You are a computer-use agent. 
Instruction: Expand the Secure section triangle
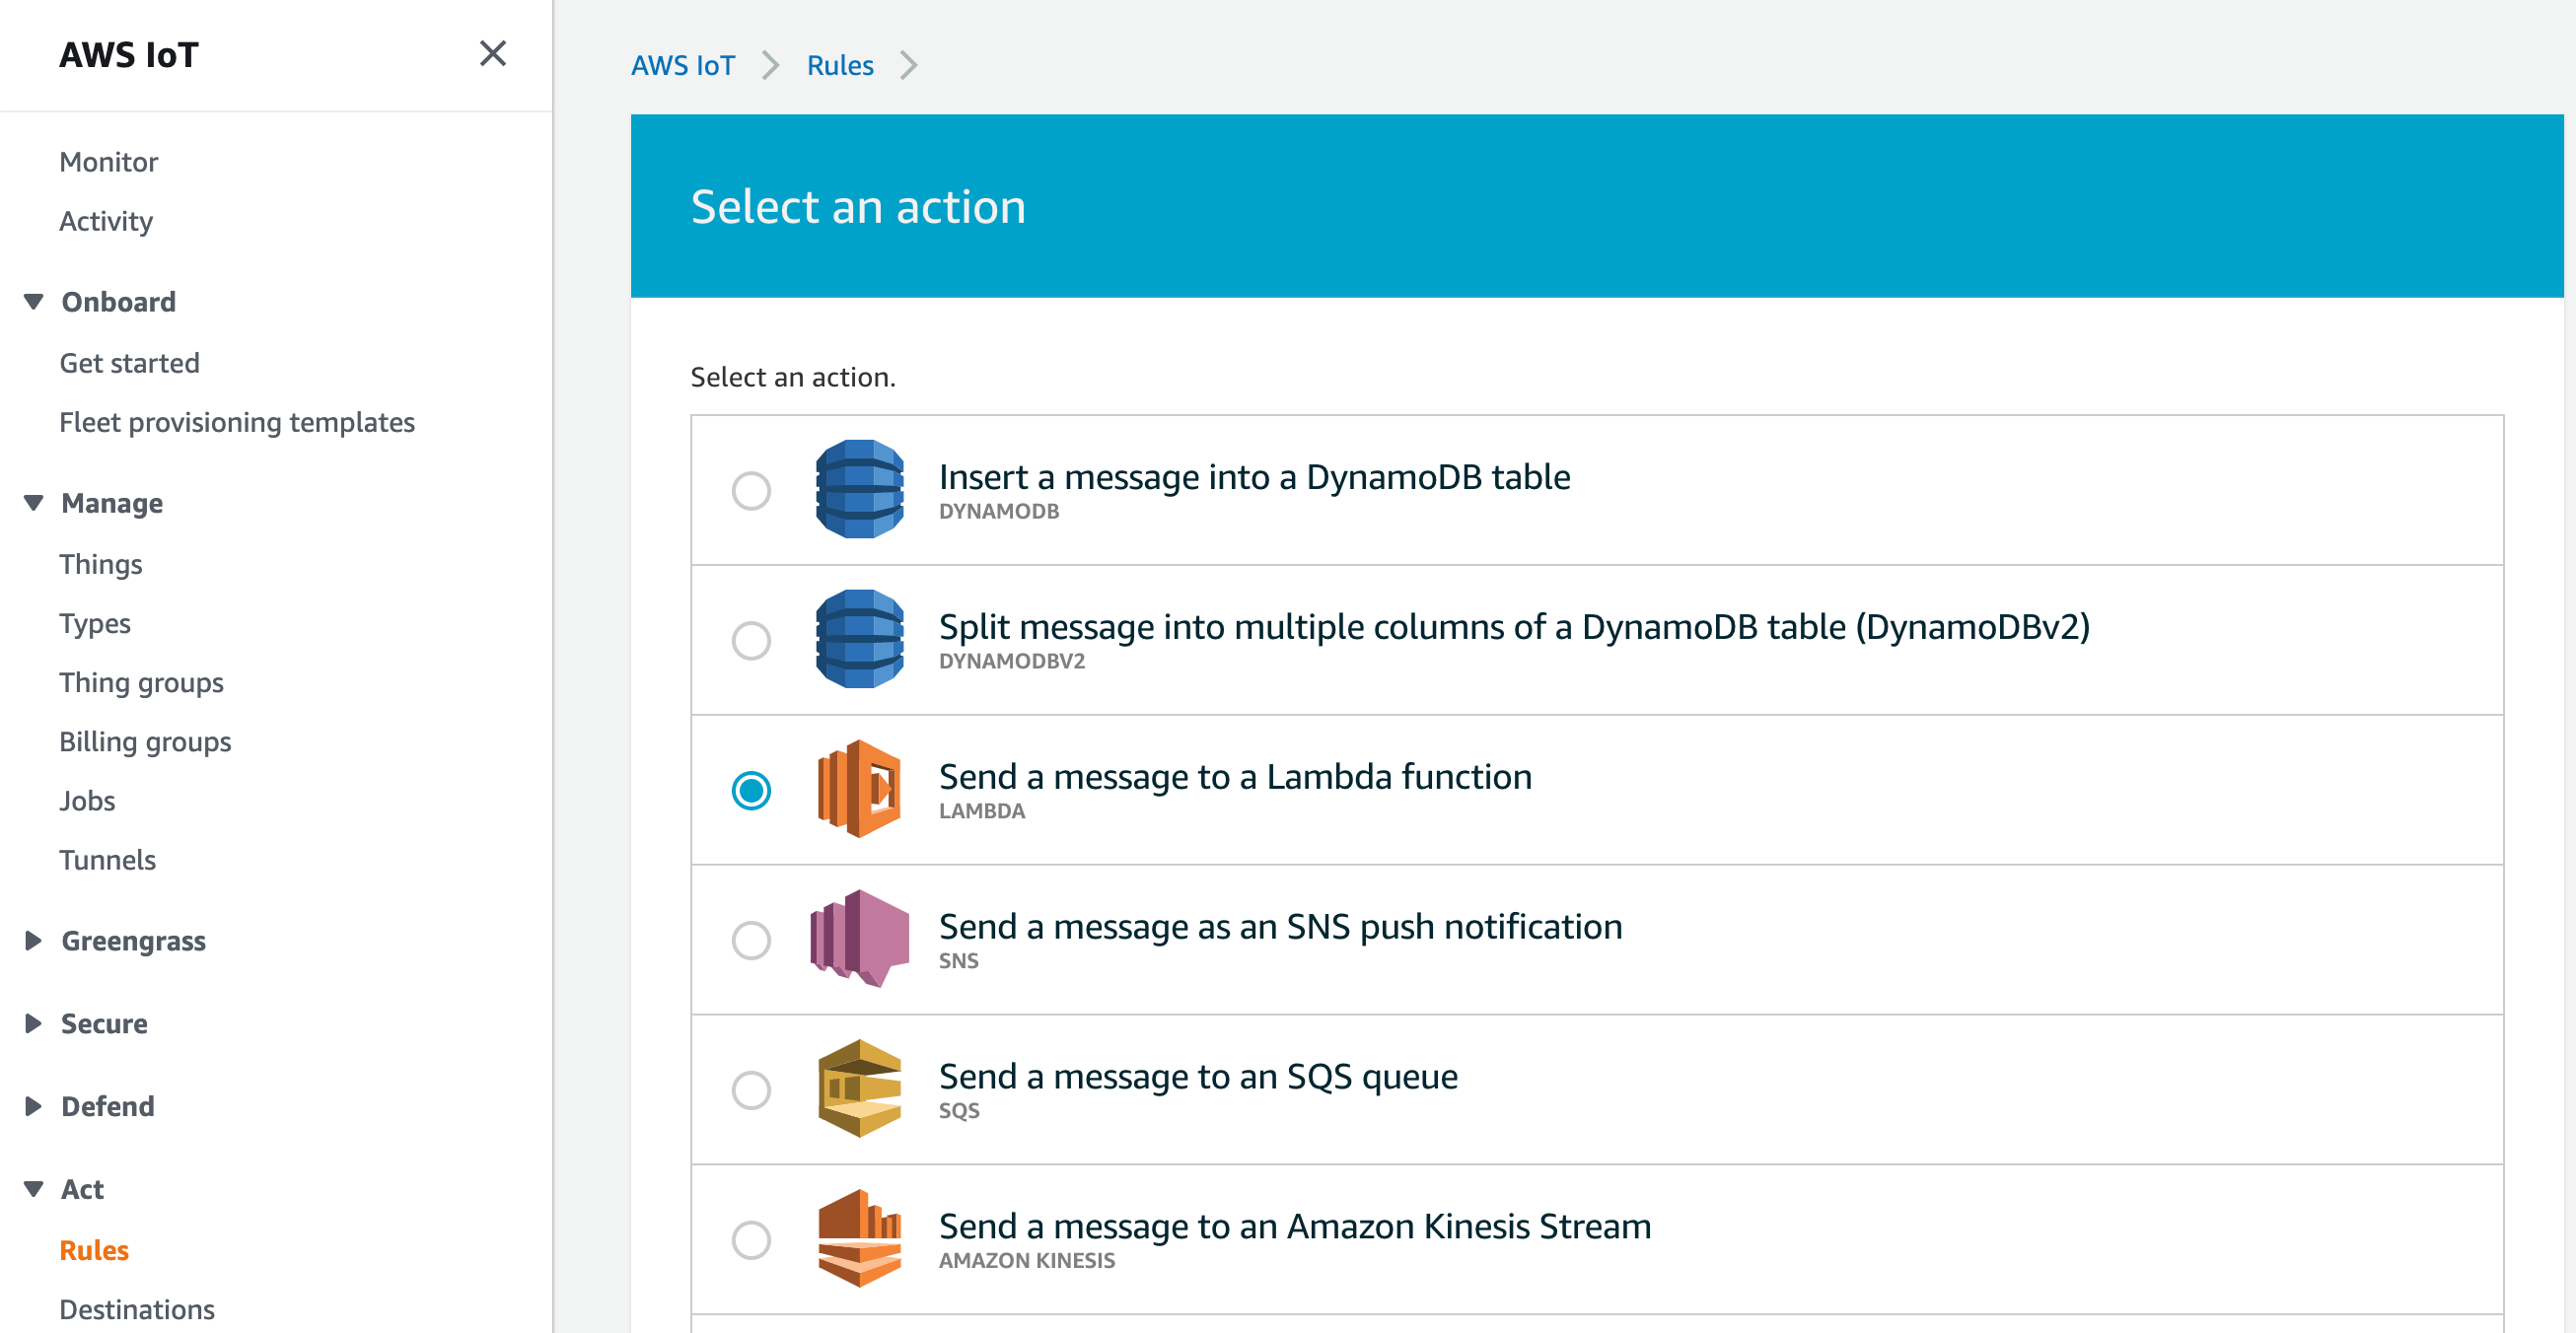[x=34, y=1023]
